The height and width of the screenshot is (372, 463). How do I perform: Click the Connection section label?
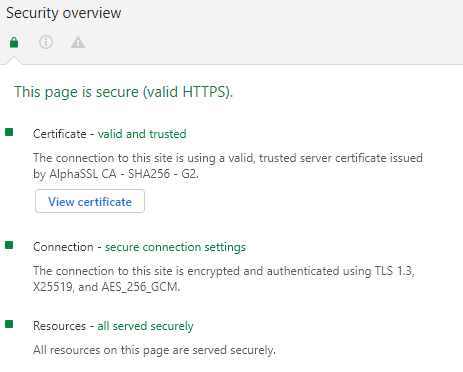(63, 247)
